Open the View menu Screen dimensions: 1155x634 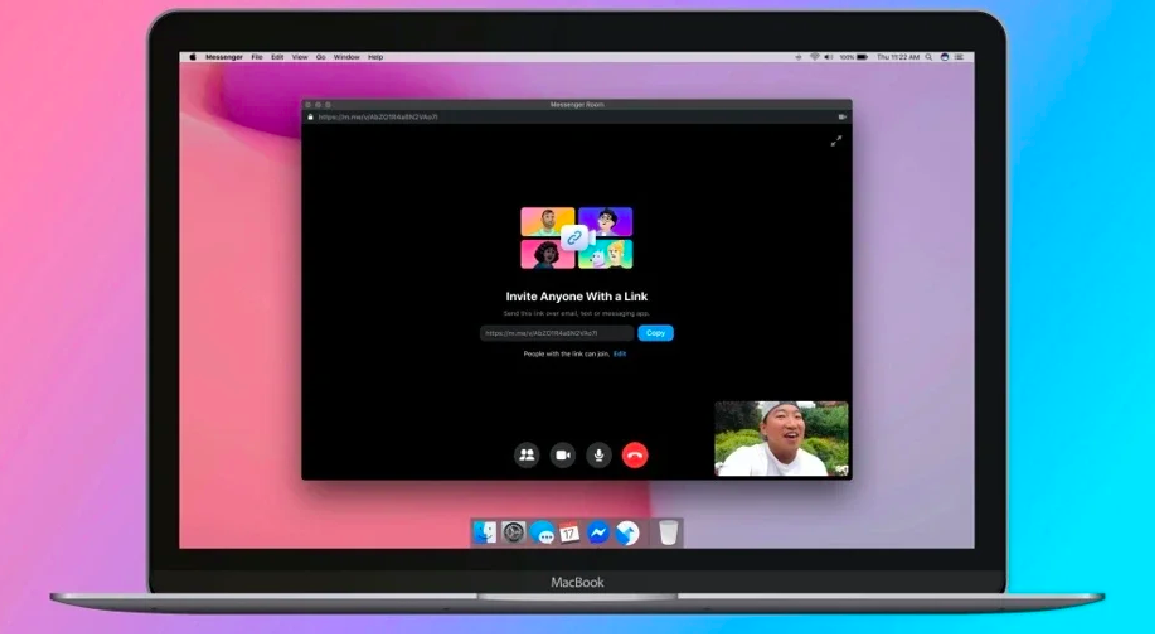click(299, 58)
